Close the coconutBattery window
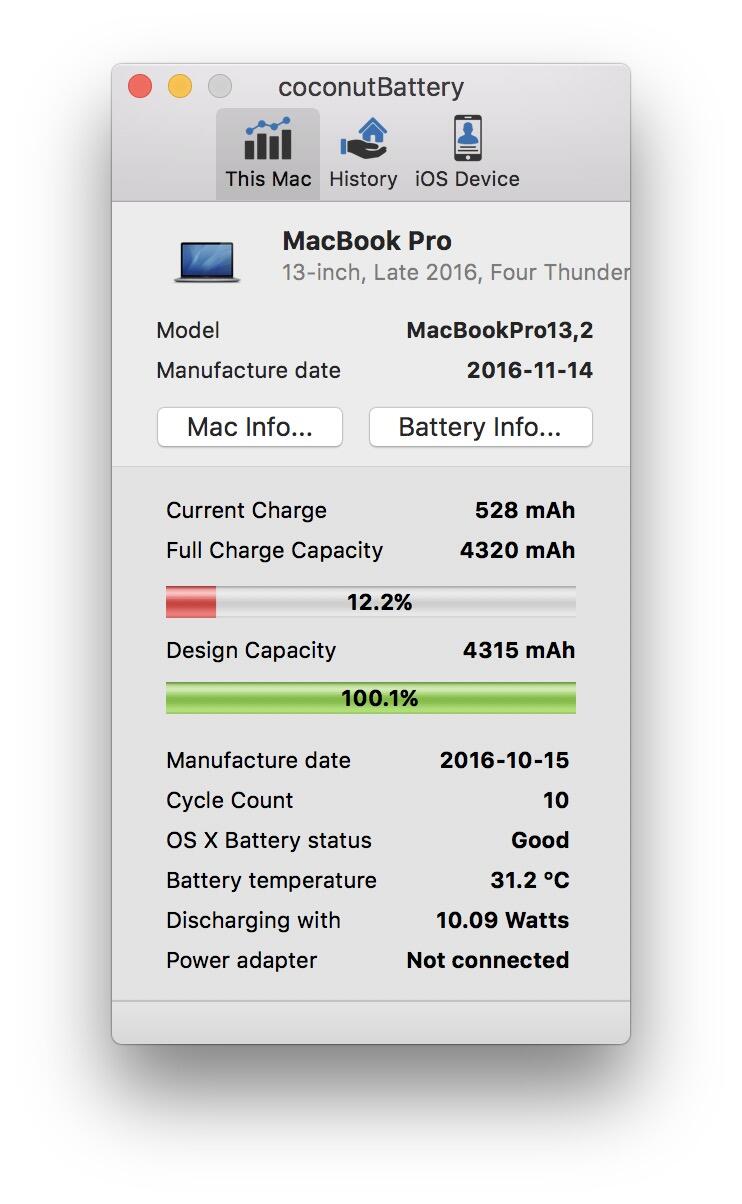Image resolution: width=742 pixels, height=1204 pixels. [x=140, y=87]
